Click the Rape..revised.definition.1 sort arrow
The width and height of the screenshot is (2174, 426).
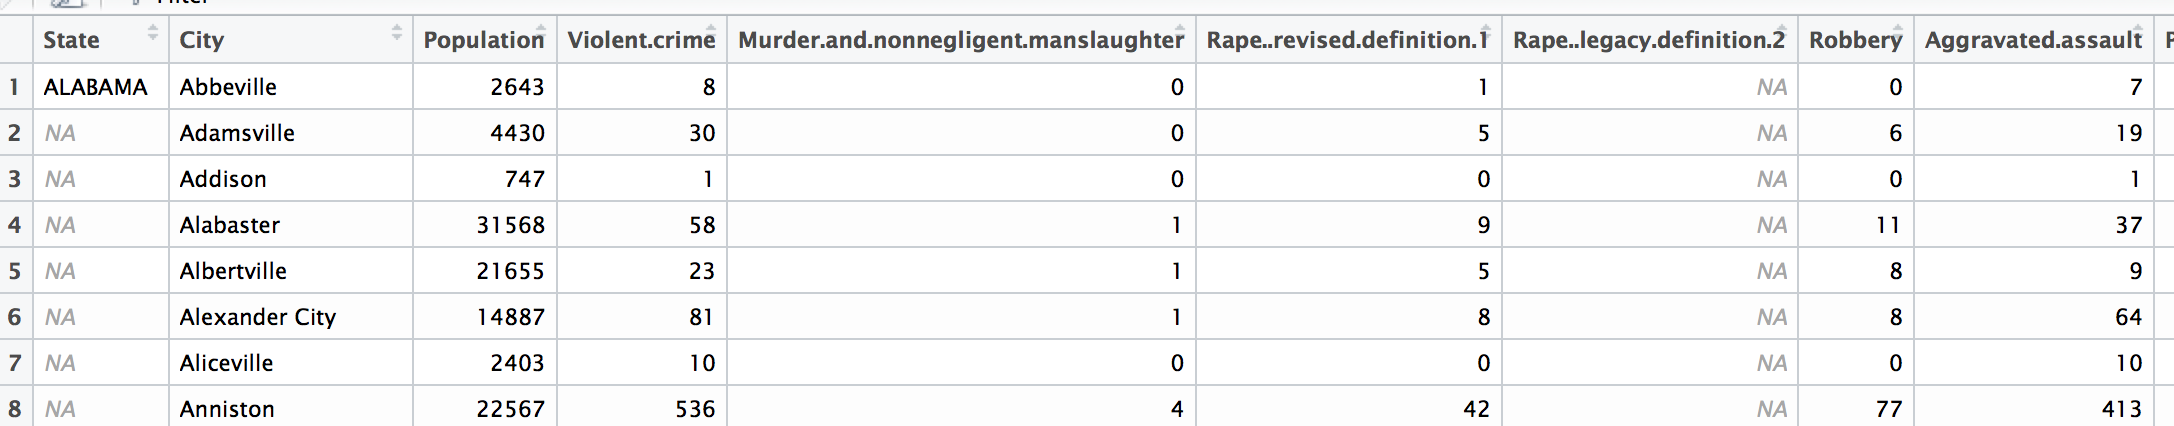[x=1485, y=32]
